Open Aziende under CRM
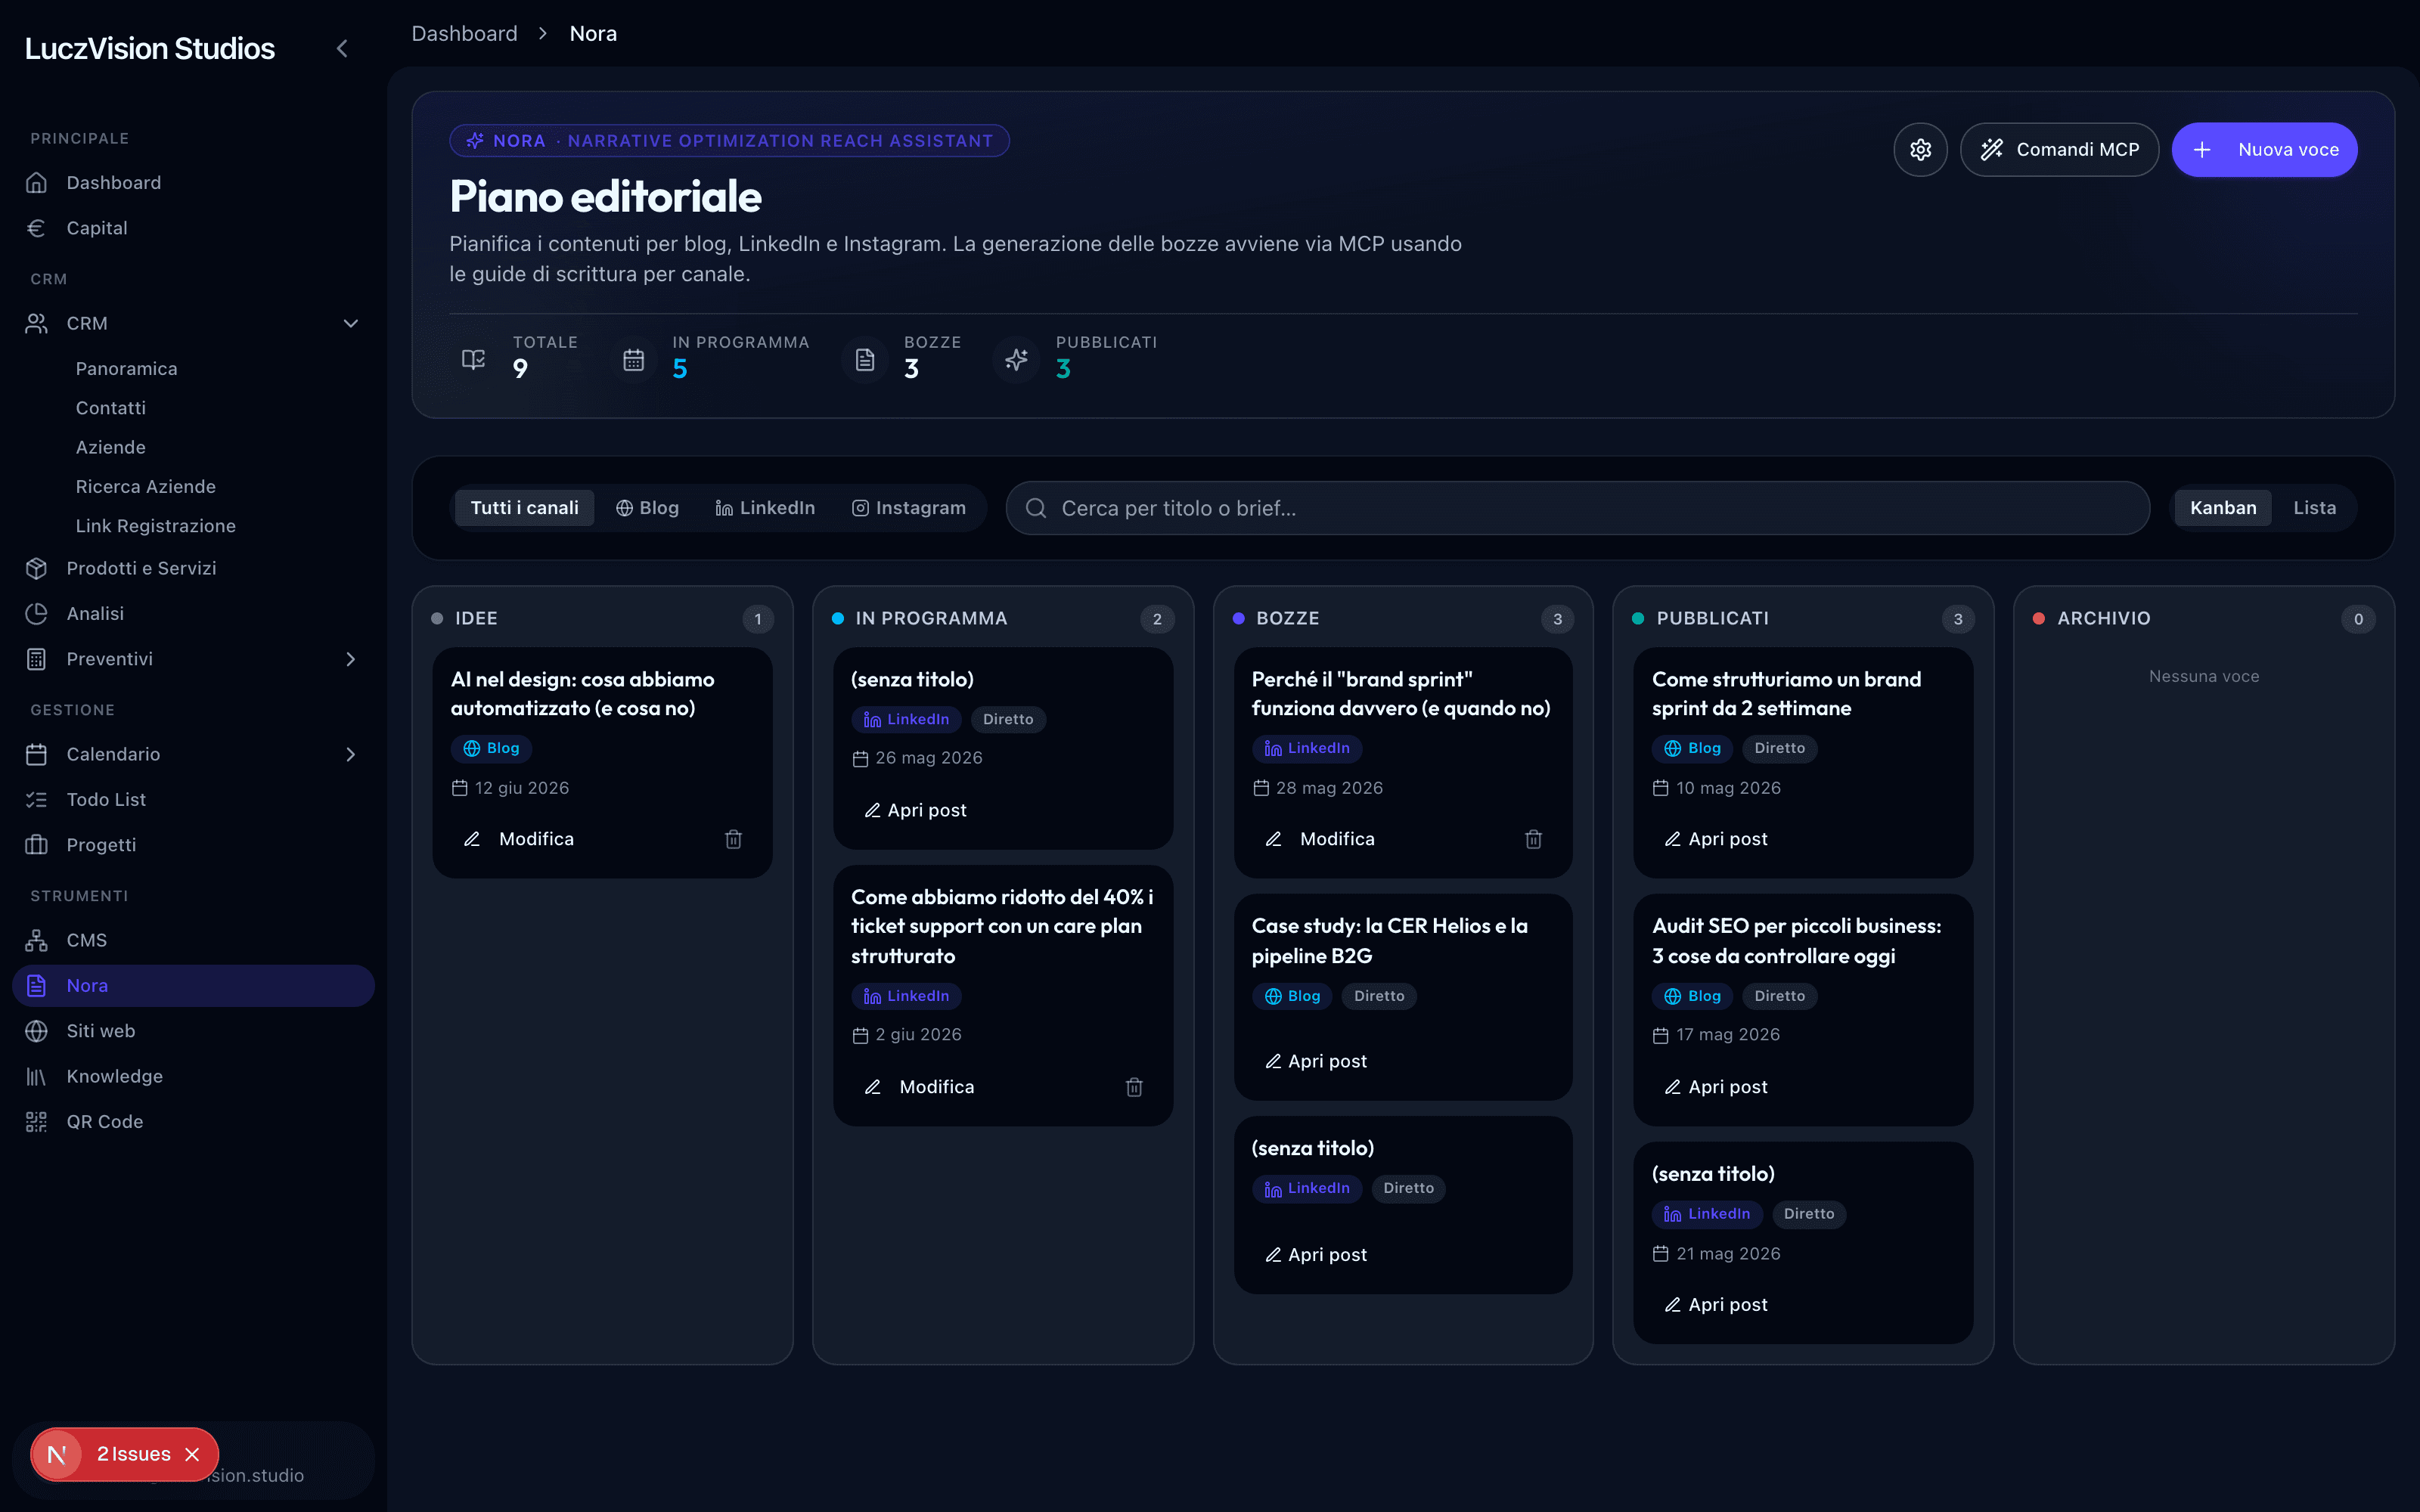This screenshot has width=2420, height=1512. pos(111,447)
